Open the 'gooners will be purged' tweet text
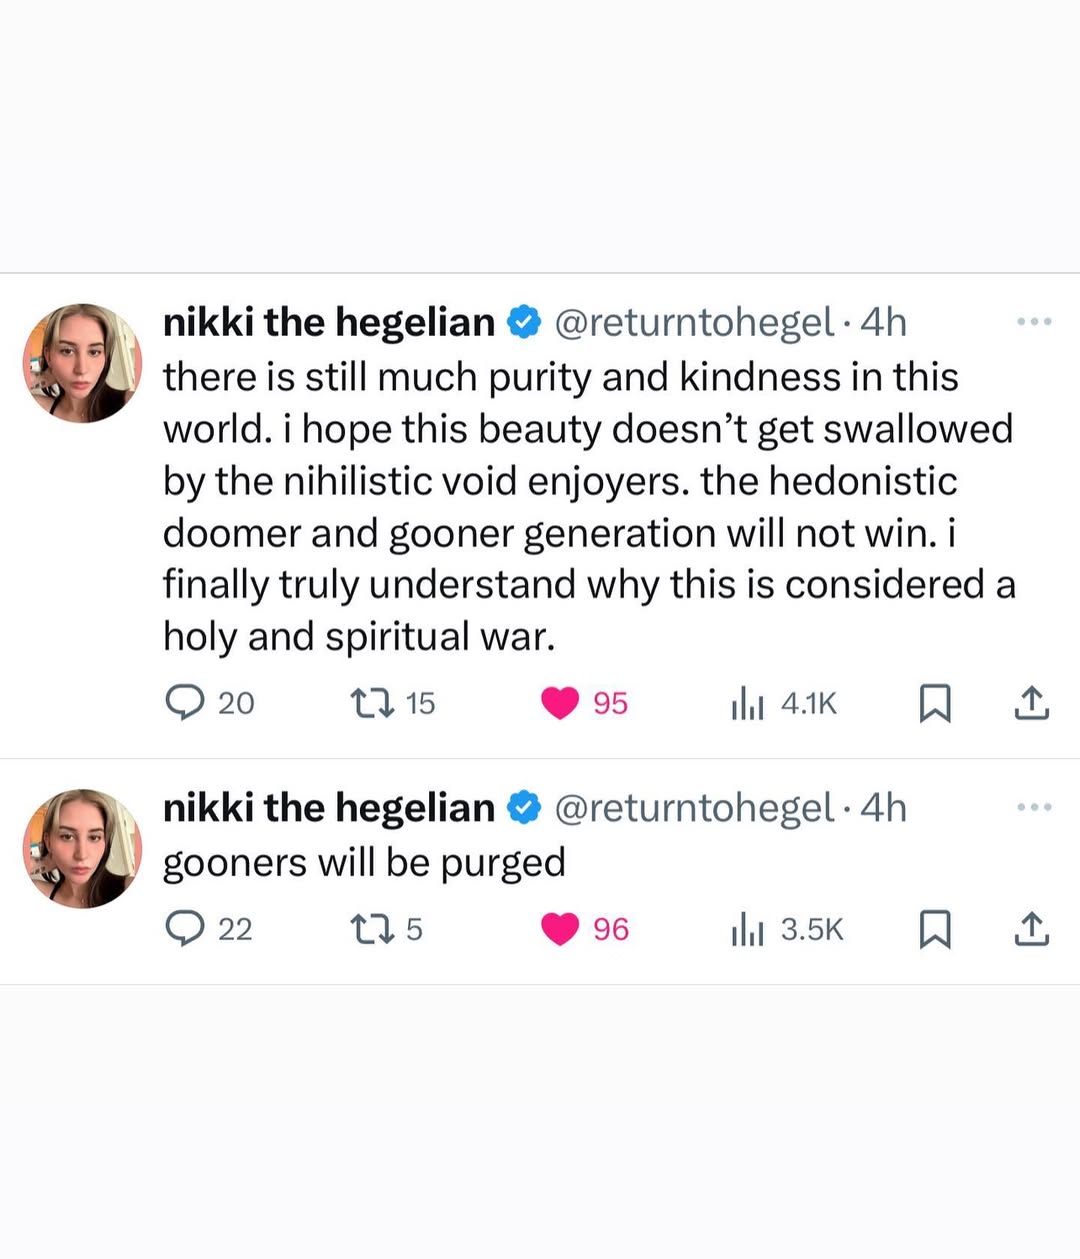Screen dimensions: 1080x1259 click(364, 862)
